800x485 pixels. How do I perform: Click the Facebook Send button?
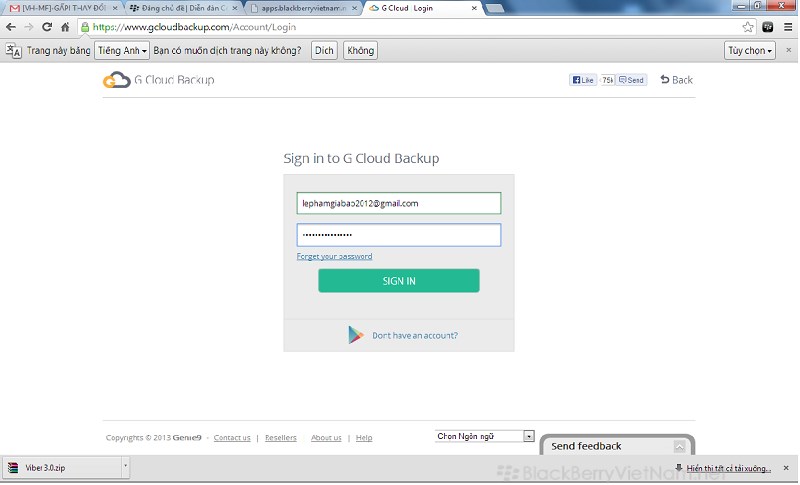(631, 80)
